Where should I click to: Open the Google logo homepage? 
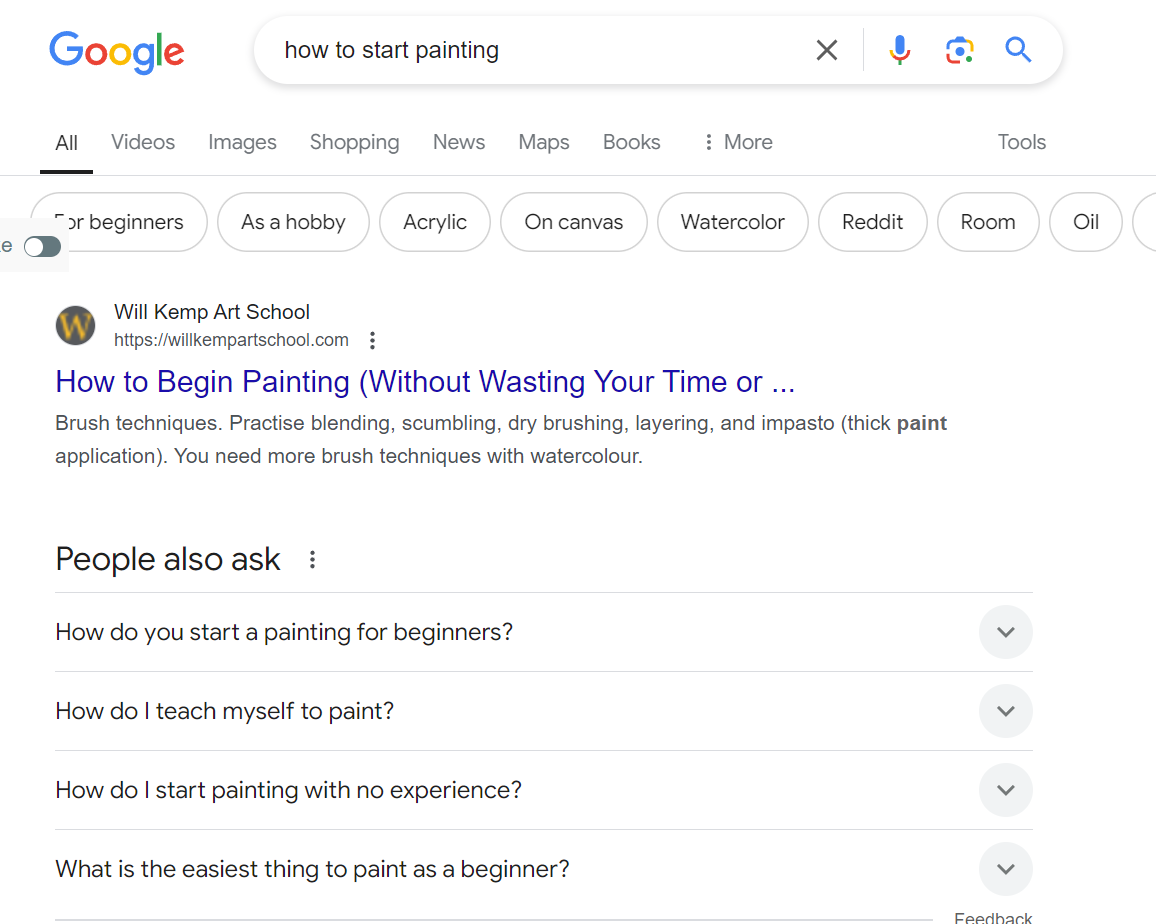(117, 51)
